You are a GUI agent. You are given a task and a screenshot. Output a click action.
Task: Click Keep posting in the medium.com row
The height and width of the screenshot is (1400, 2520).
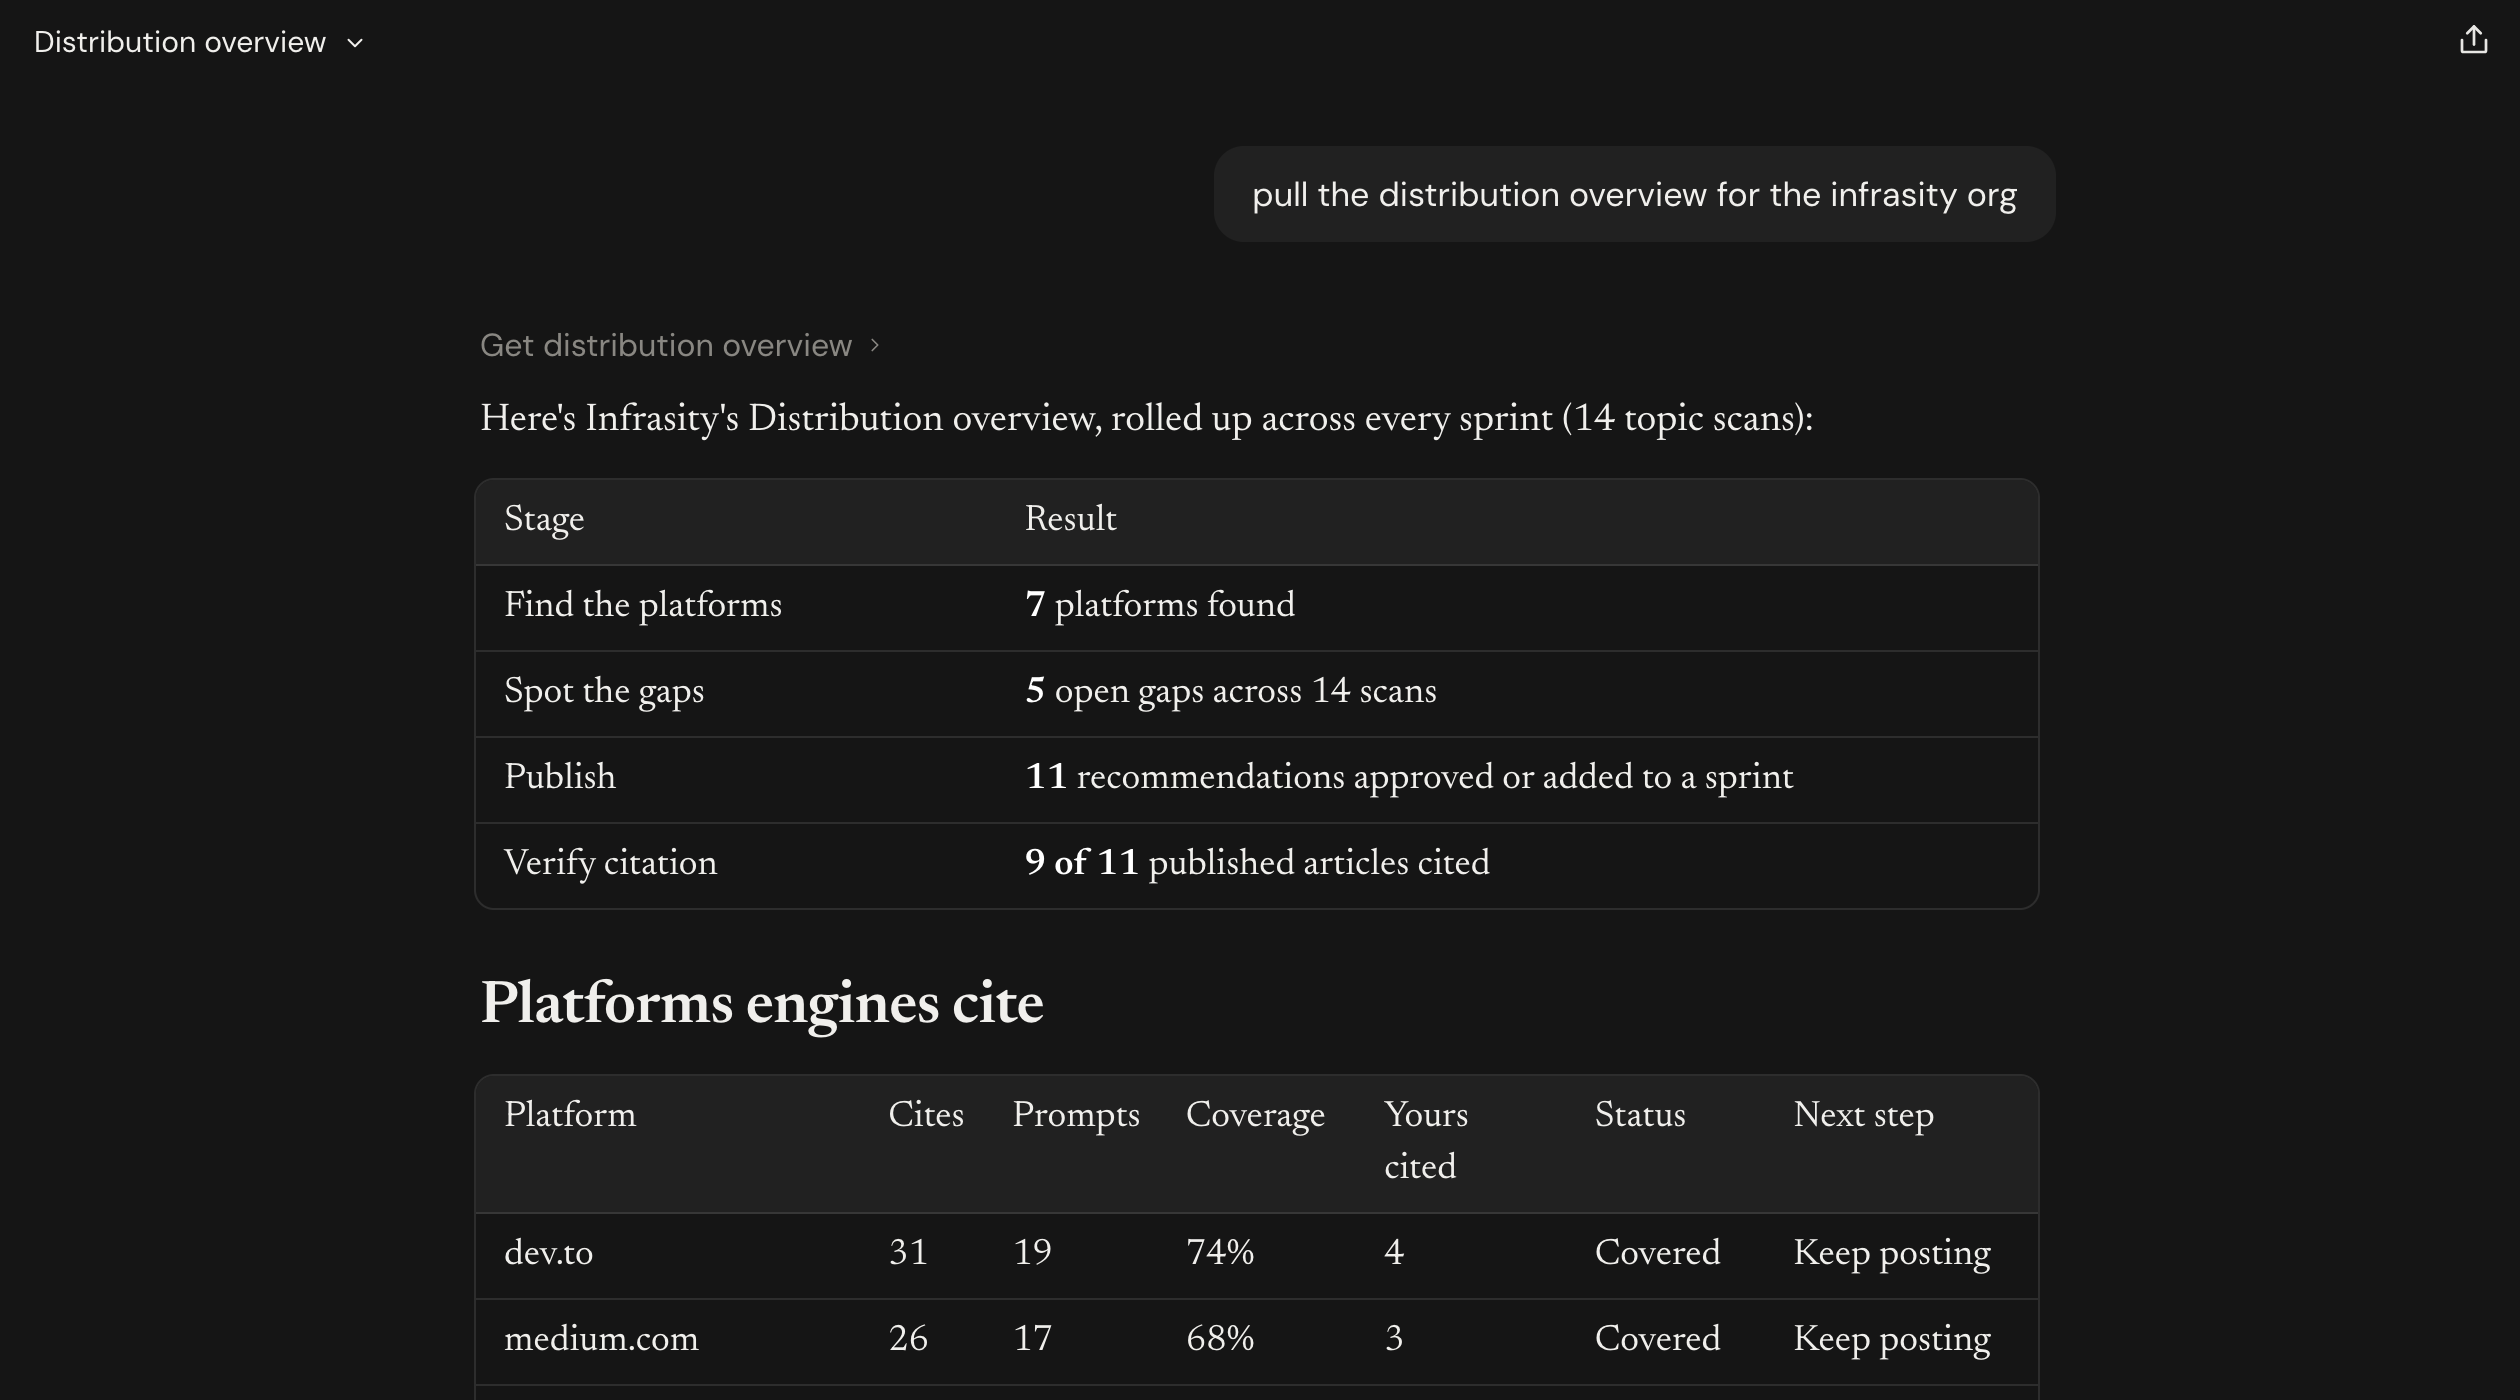(1892, 1340)
